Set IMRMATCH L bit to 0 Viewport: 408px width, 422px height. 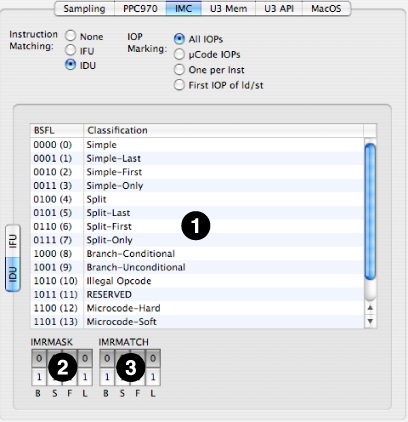(x=153, y=358)
